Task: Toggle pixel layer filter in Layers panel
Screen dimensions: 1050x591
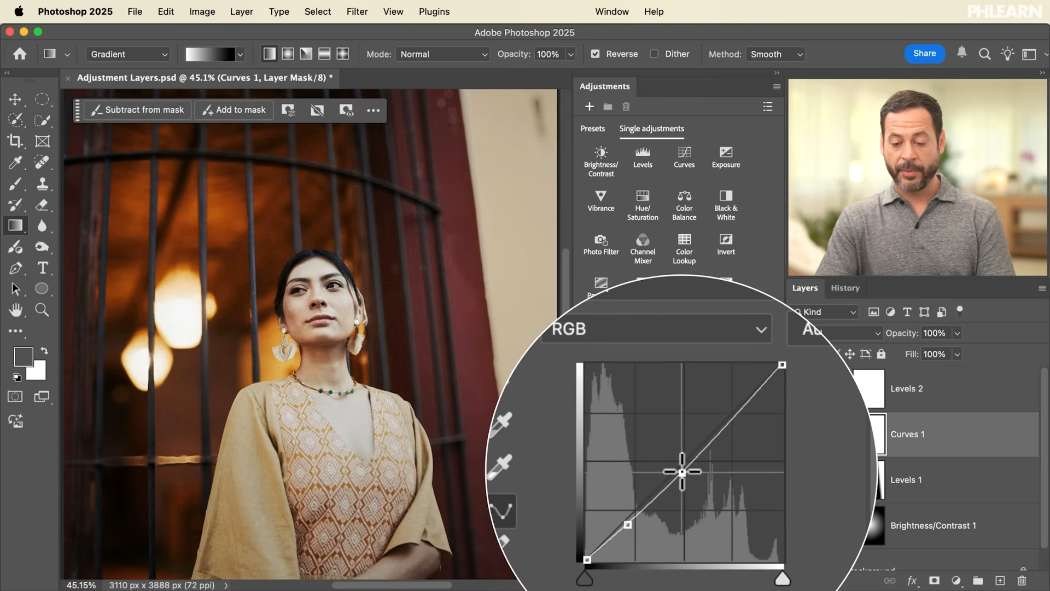Action: 873,312
